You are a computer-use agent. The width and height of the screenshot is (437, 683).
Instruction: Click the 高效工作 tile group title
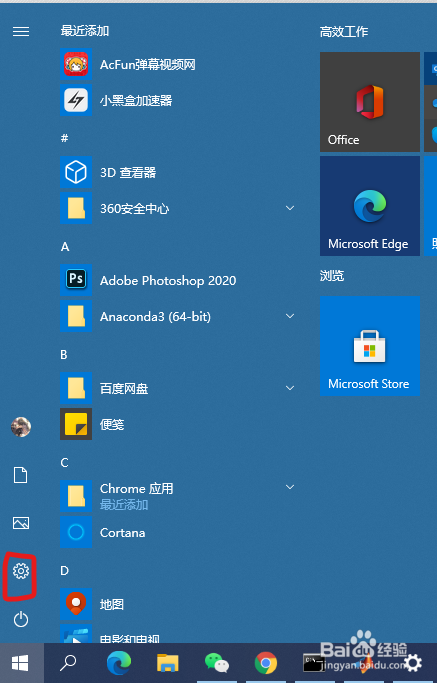pyautogui.click(x=344, y=31)
